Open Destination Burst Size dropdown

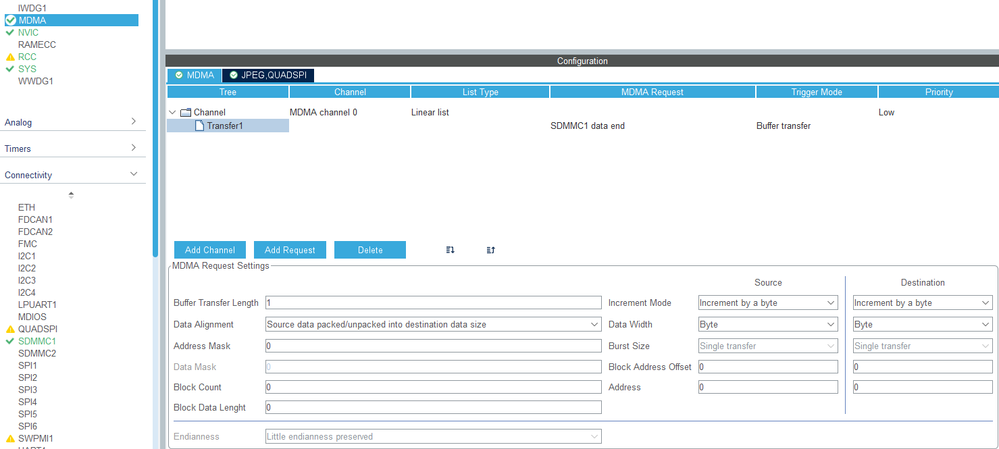click(x=923, y=346)
